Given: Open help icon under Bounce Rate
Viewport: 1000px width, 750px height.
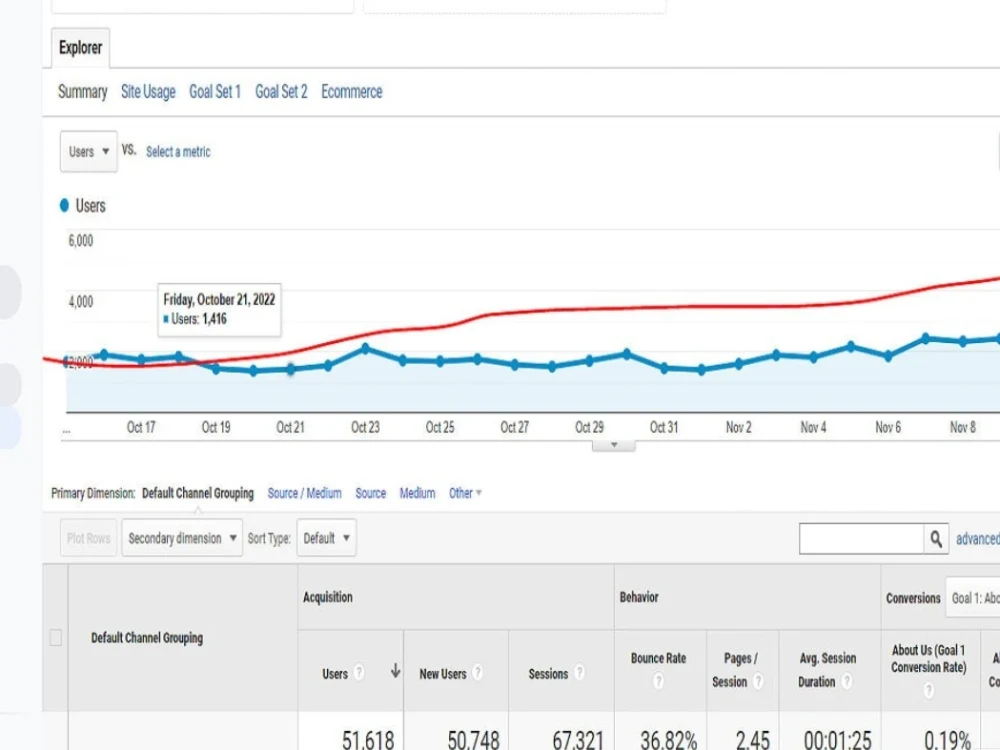Looking at the screenshot, I should 658,682.
